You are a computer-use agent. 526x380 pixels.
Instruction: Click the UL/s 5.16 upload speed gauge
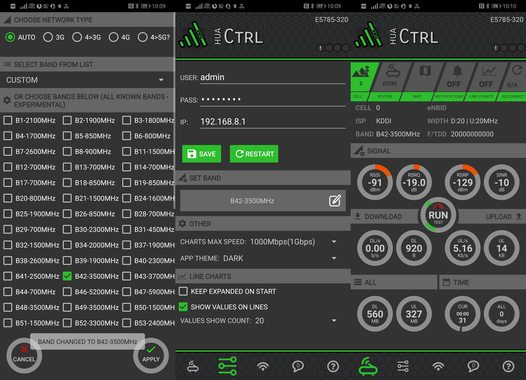click(463, 248)
